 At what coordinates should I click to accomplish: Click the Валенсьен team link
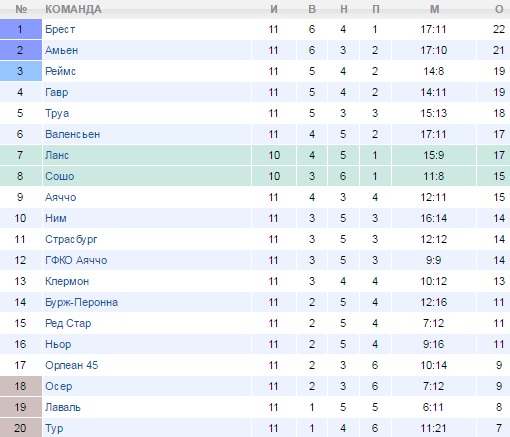72,134
